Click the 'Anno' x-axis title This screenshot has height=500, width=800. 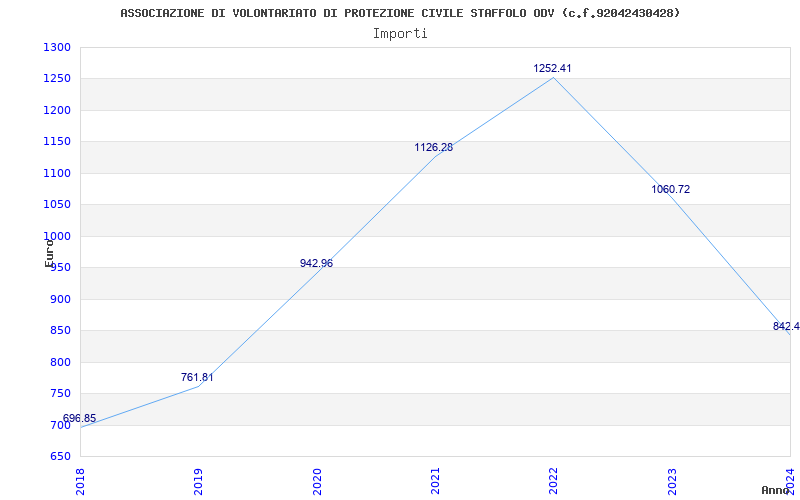[x=775, y=490]
